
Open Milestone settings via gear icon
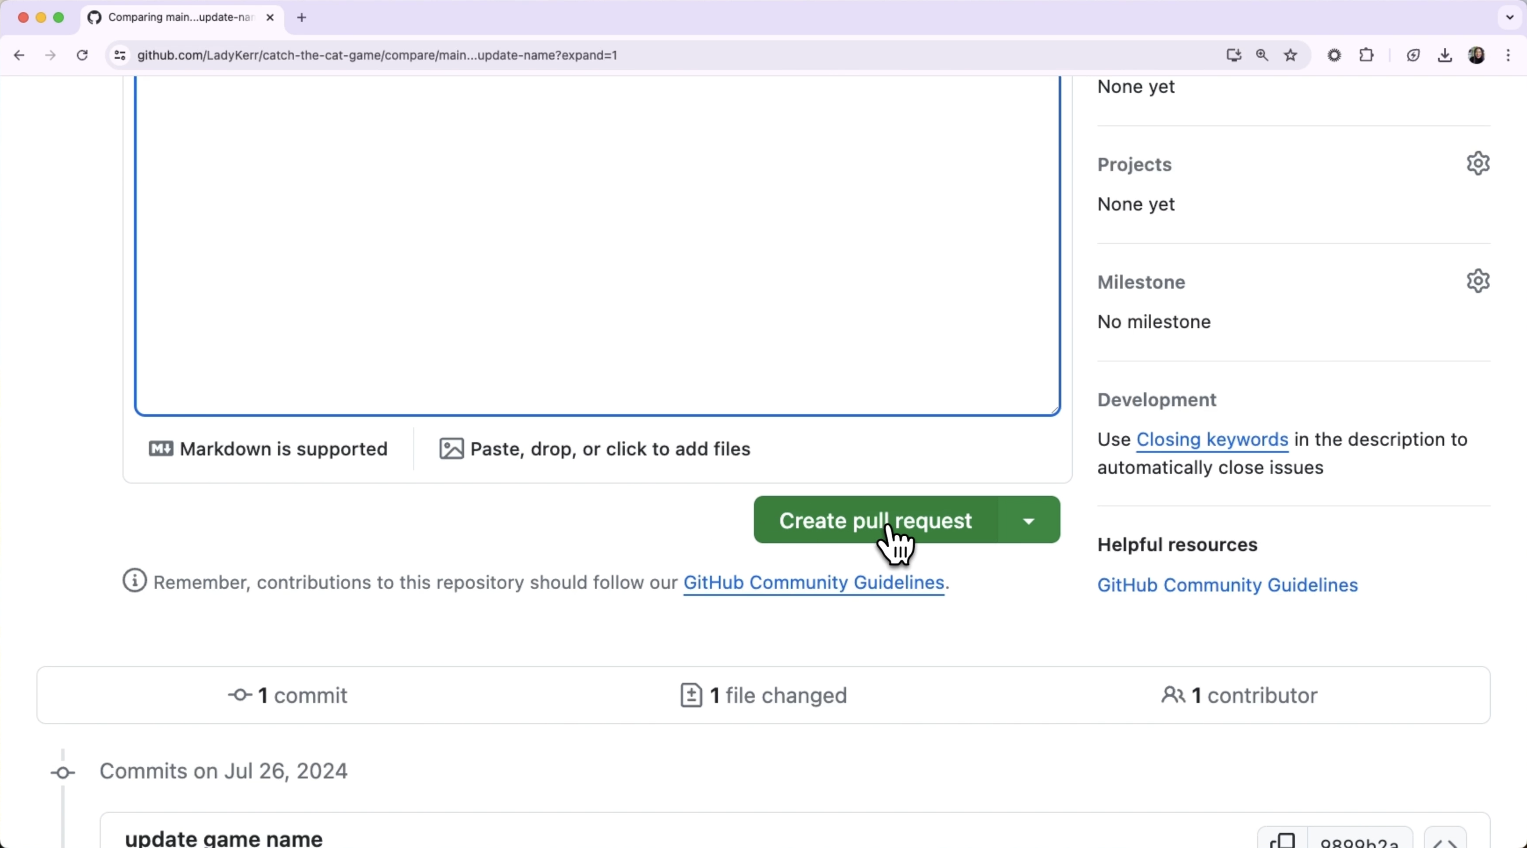point(1478,281)
